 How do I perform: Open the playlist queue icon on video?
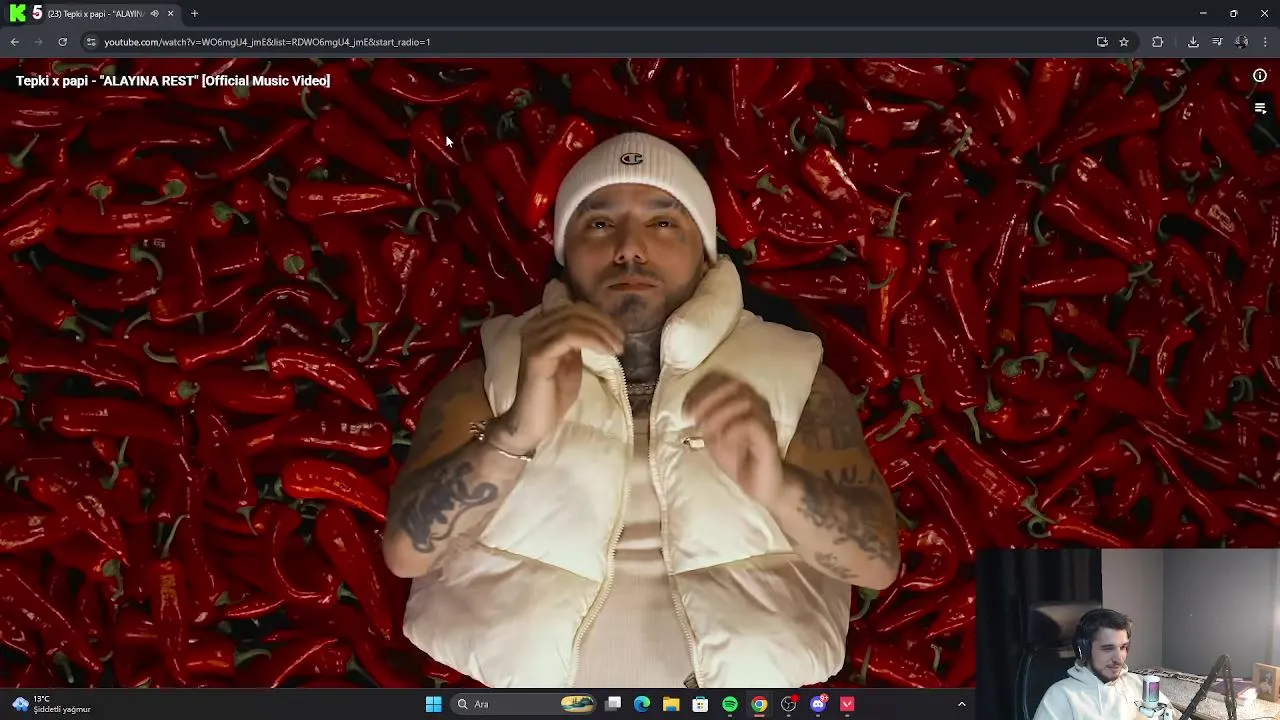(1260, 108)
